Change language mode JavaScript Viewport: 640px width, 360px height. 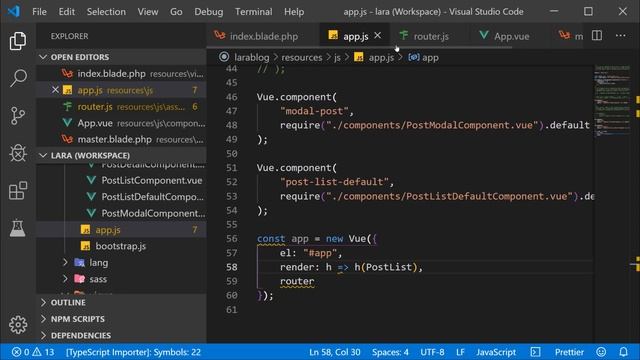pos(496,352)
